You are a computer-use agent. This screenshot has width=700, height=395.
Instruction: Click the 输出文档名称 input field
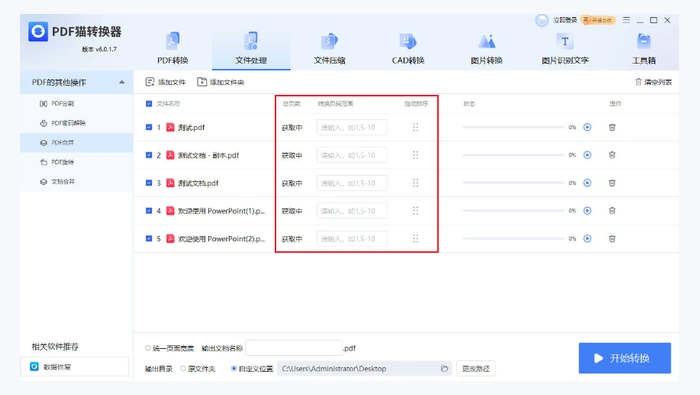point(294,348)
